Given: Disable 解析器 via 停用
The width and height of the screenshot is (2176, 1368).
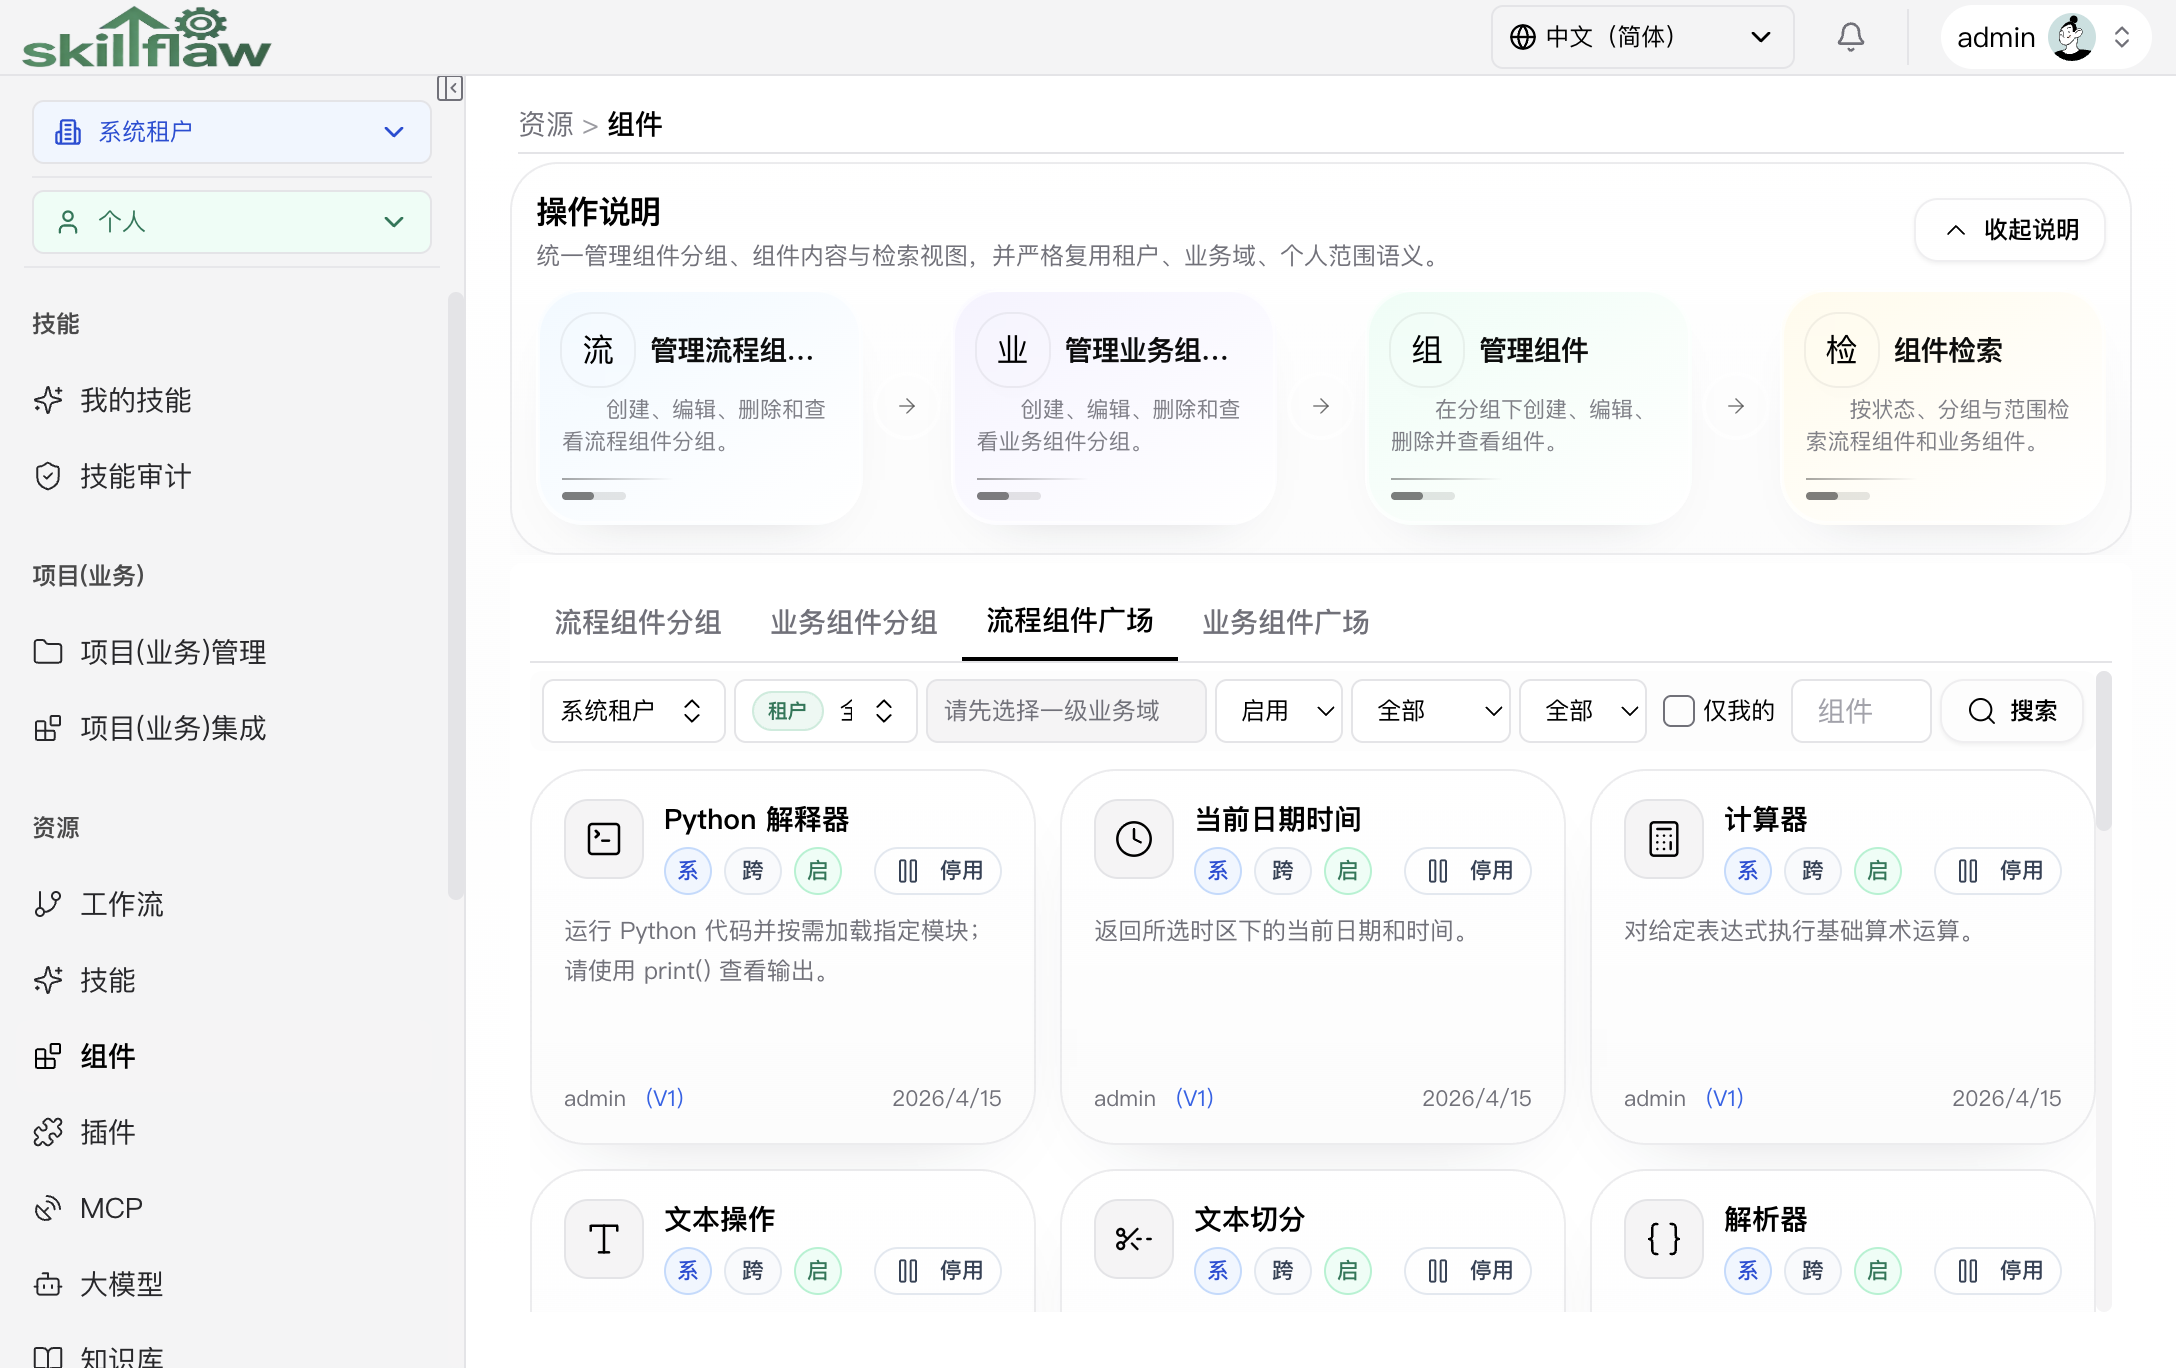Looking at the screenshot, I should coord(1998,1271).
